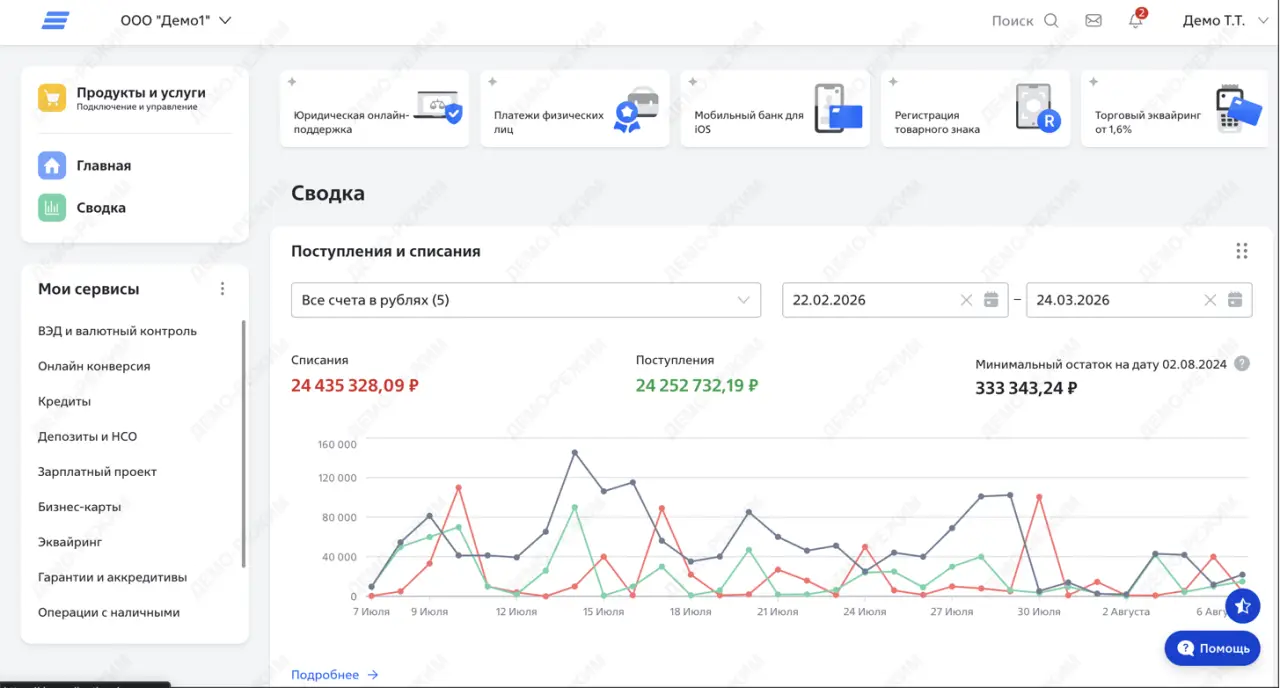Select Кредиты in Мои сервисы
The width and height of the screenshot is (1280, 688).
tap(64, 401)
